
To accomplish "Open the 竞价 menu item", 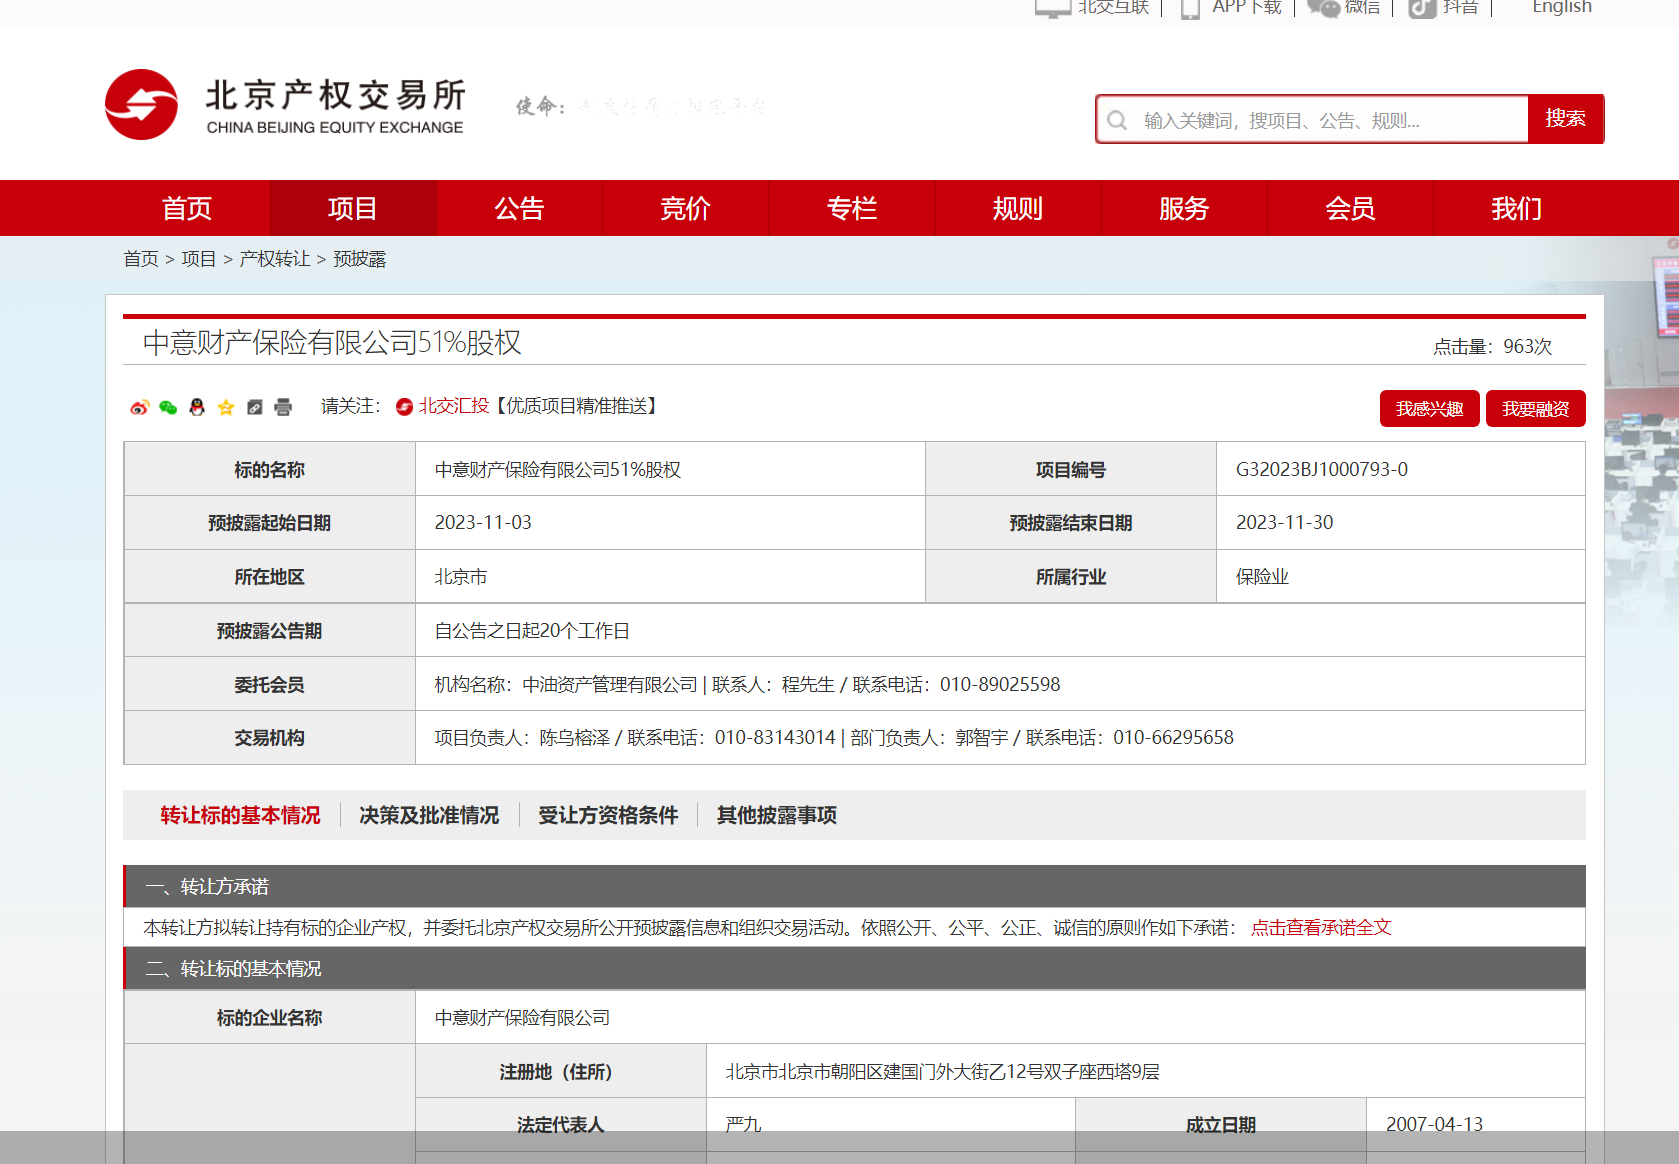I will coord(685,208).
